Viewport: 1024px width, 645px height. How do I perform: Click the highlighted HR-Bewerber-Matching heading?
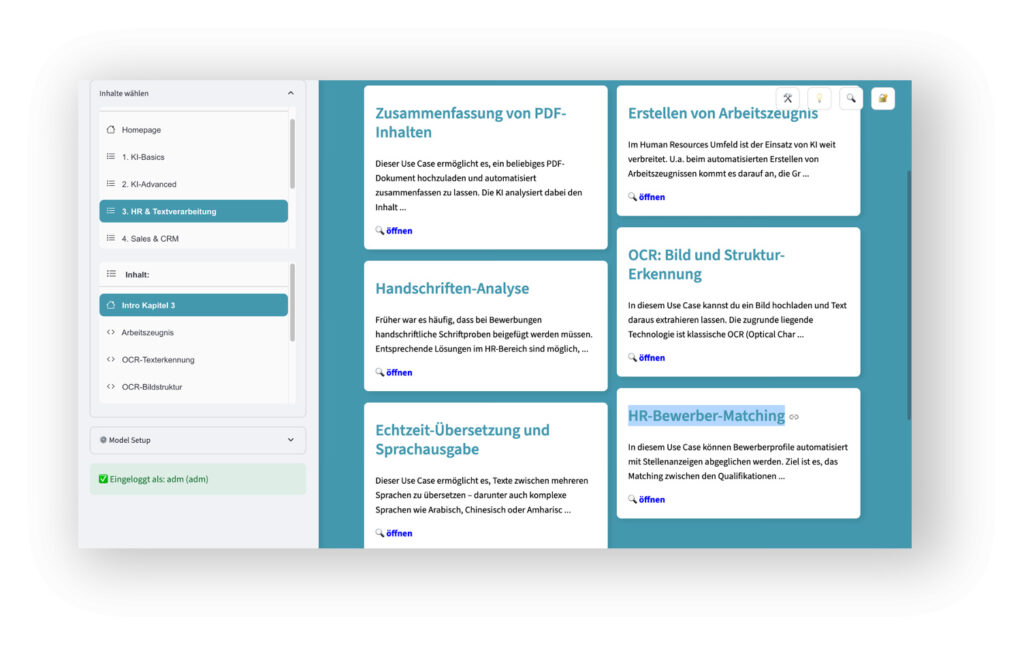pyautogui.click(x=706, y=415)
